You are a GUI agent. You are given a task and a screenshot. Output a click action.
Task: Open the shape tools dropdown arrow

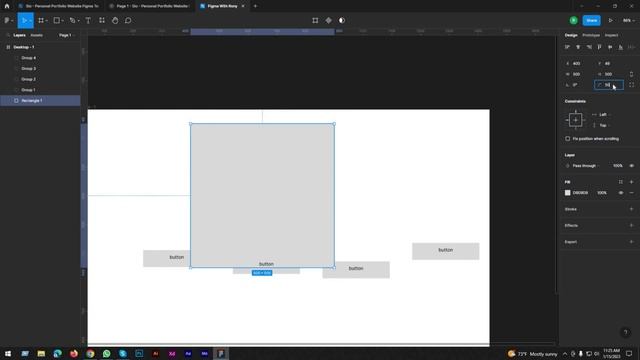pos(62,20)
